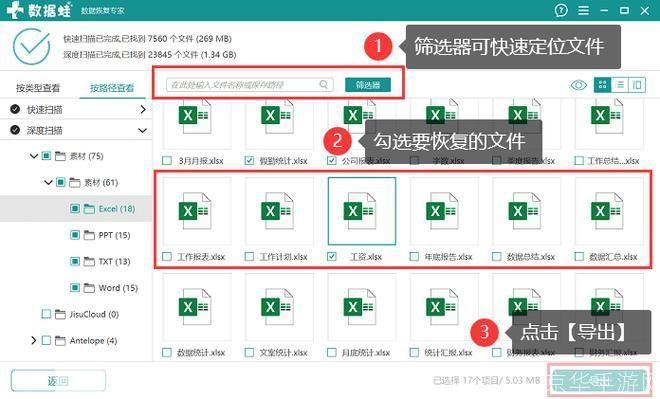This screenshot has height=399, width=660.
Task: Toggle the preview eye icon
Action: pos(579,85)
